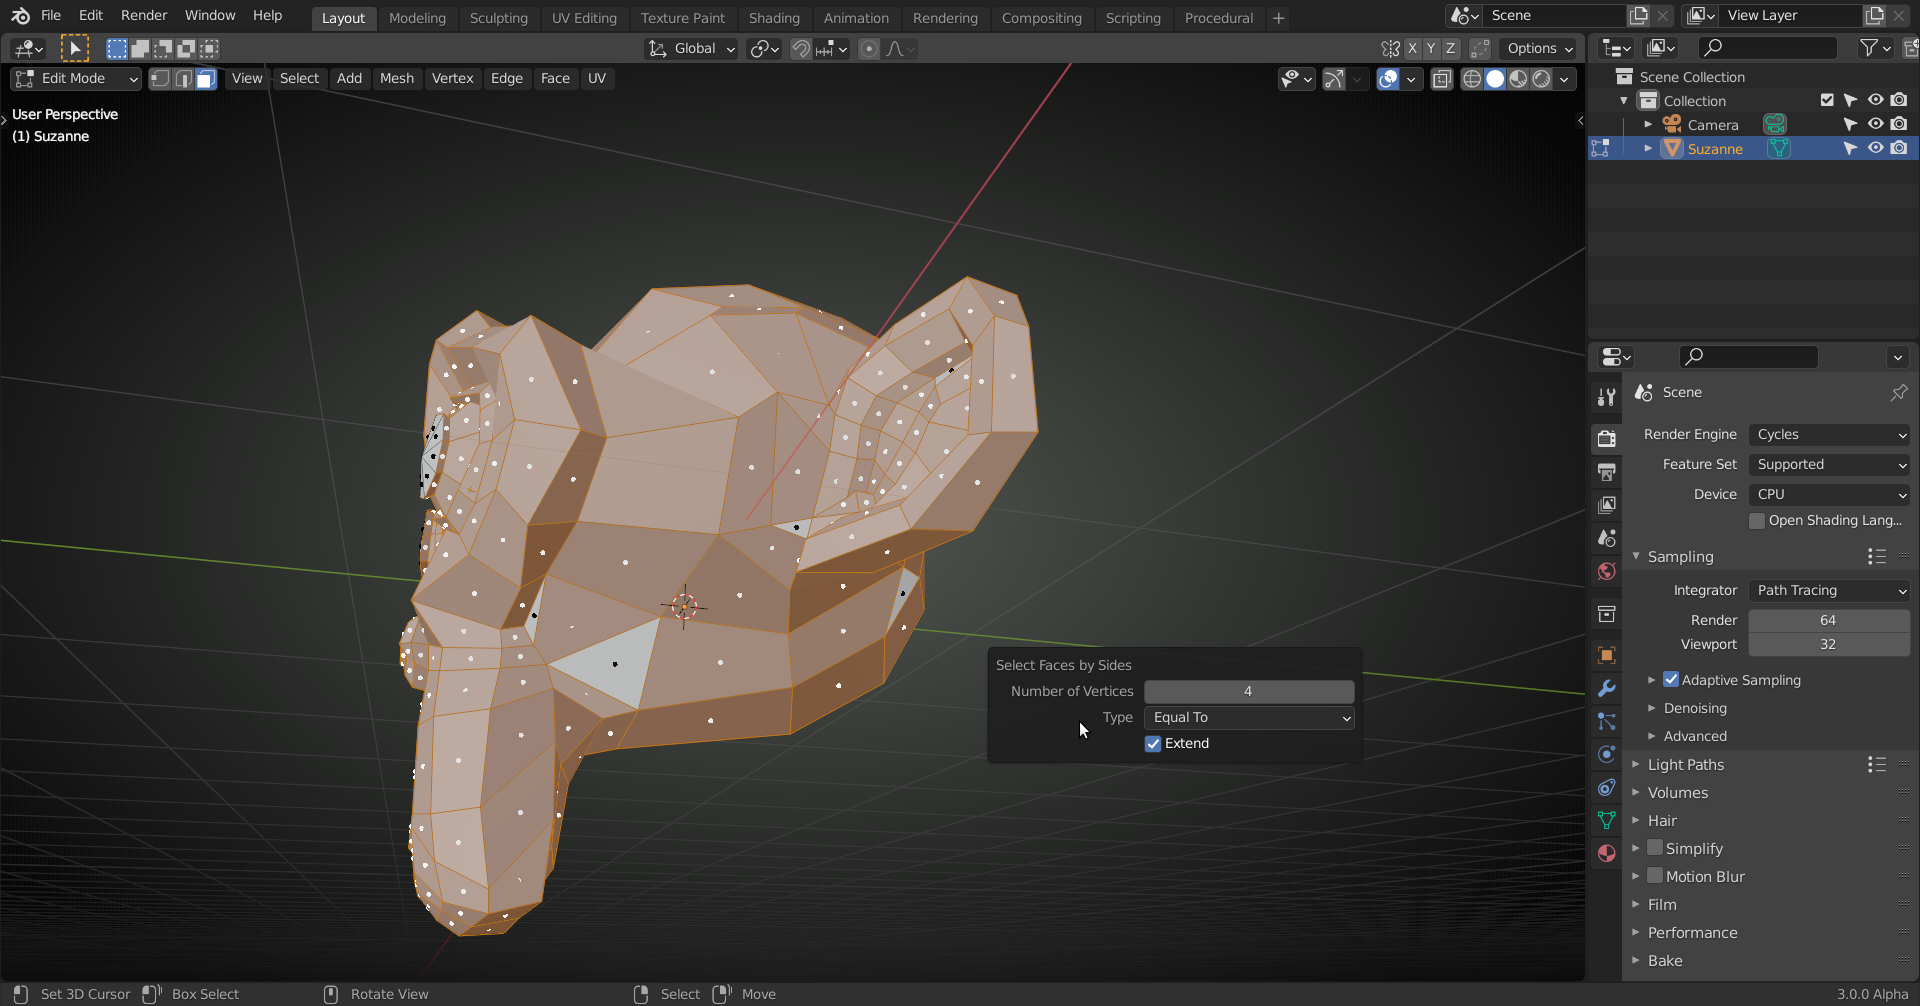The width and height of the screenshot is (1920, 1006).
Task: Open the Blender logo application menu
Action: 20,16
